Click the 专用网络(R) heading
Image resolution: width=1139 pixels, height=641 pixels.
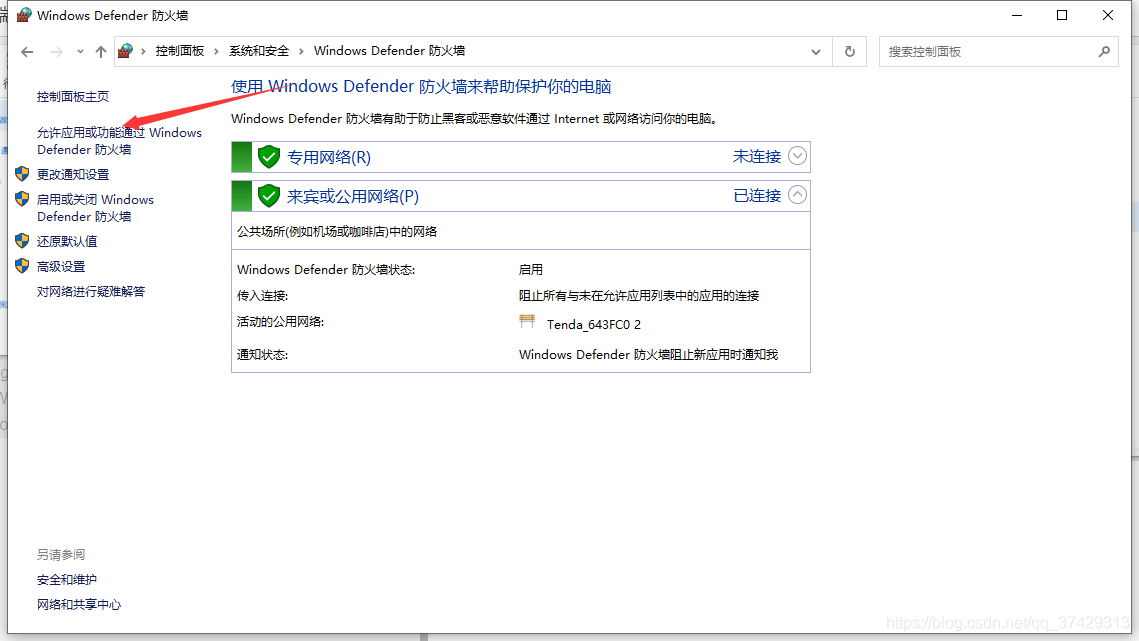[329, 158]
